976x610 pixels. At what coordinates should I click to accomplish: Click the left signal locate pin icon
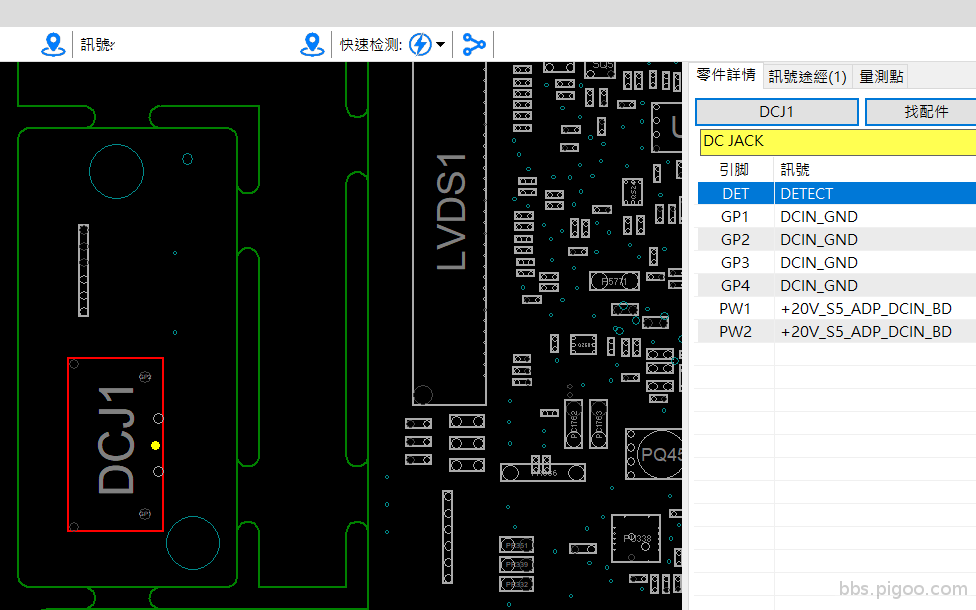(54, 44)
